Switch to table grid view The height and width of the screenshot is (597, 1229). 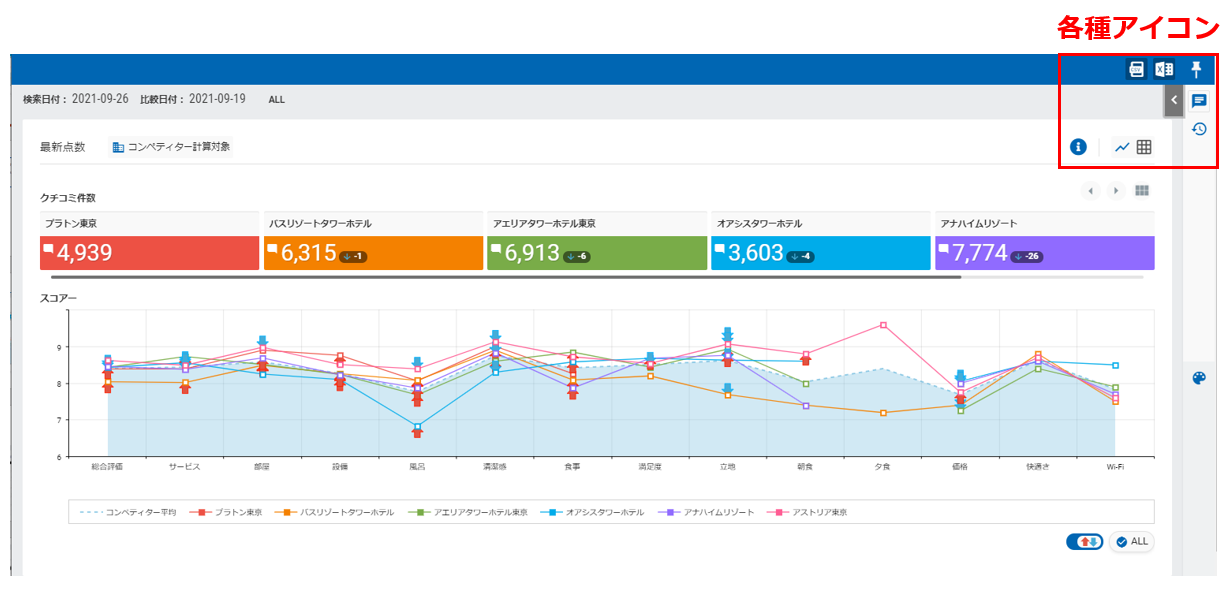point(1144,147)
